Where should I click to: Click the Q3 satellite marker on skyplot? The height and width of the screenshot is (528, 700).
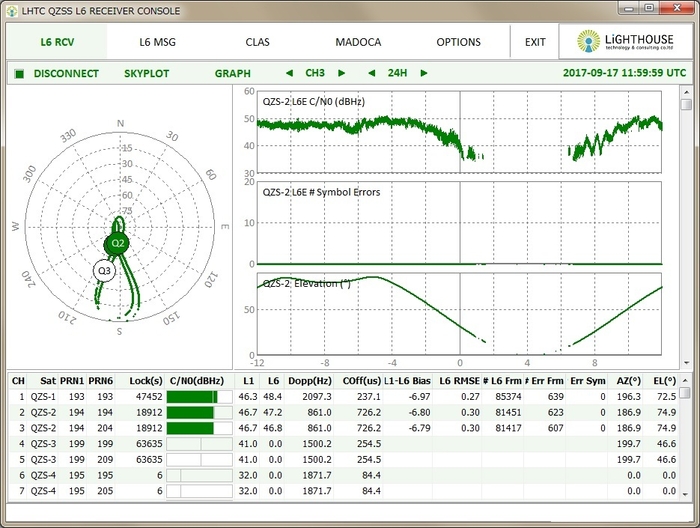coord(104,270)
